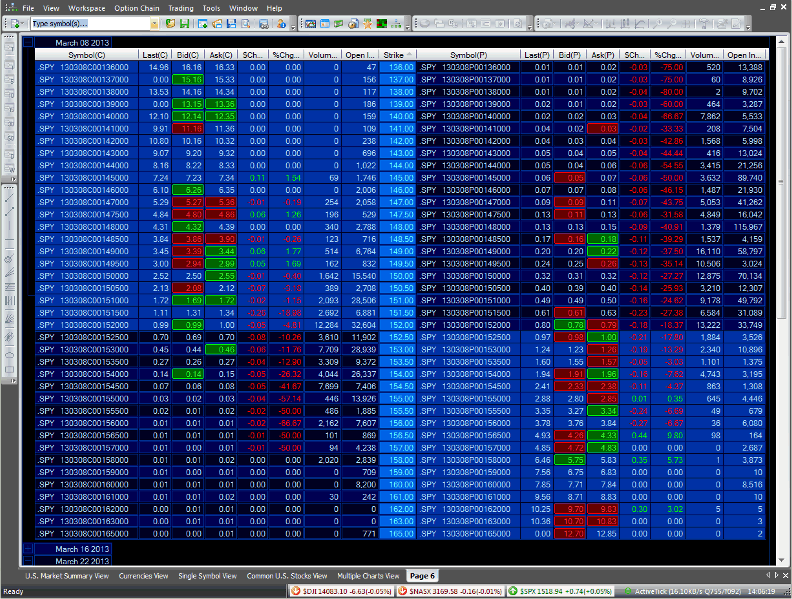Click the $DJI index status bar entry
This screenshot has width=792, height=599.
pyautogui.click(x=341, y=591)
